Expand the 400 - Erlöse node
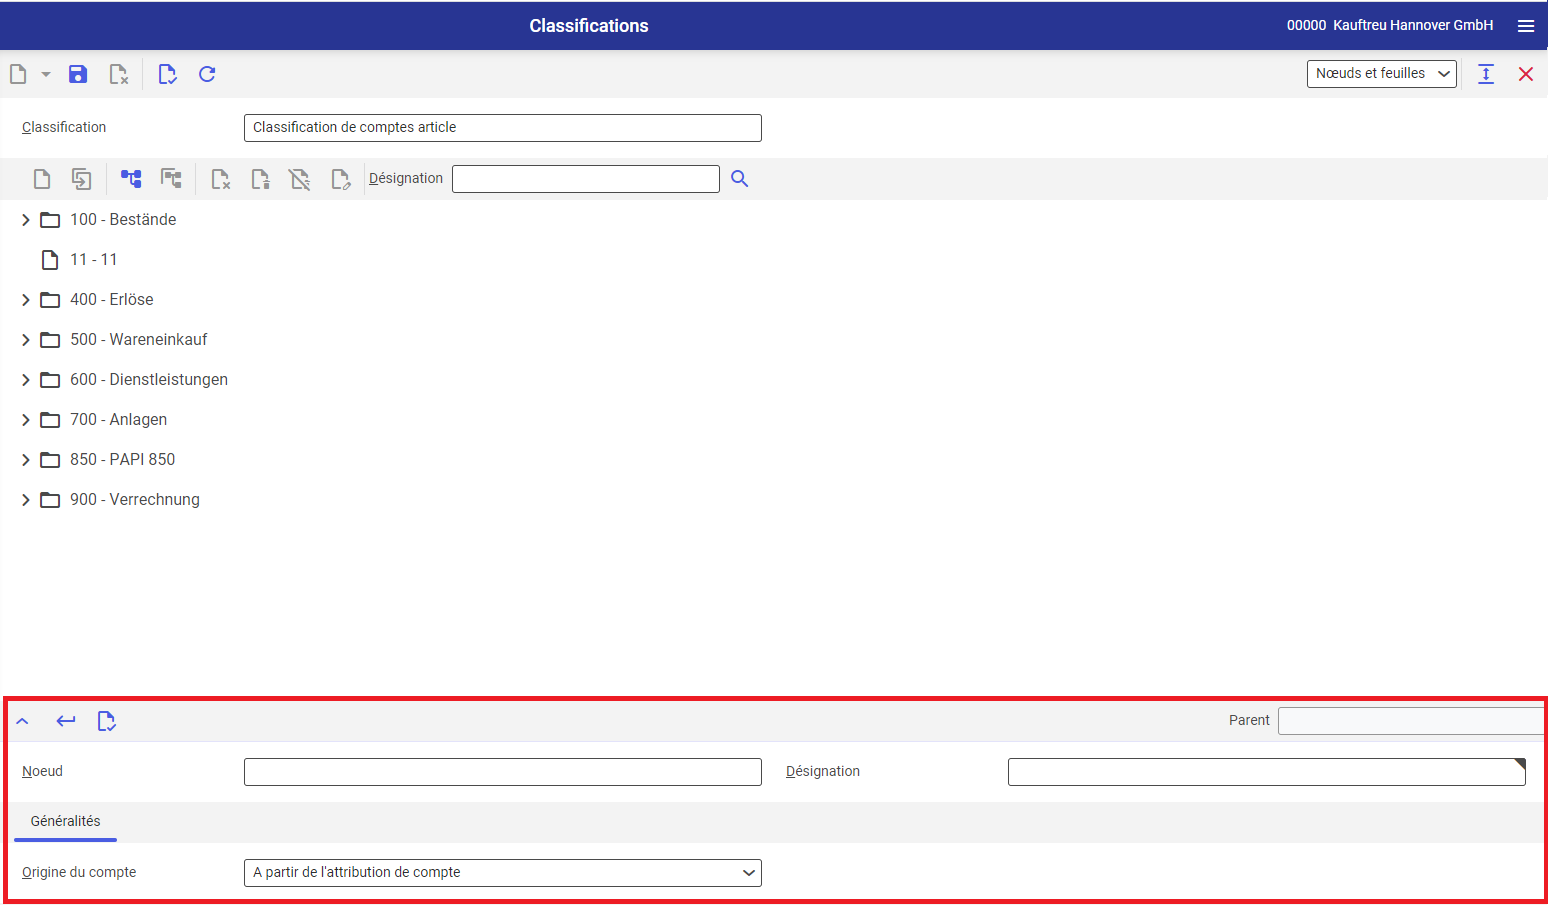This screenshot has height=905, width=1548. 26,300
